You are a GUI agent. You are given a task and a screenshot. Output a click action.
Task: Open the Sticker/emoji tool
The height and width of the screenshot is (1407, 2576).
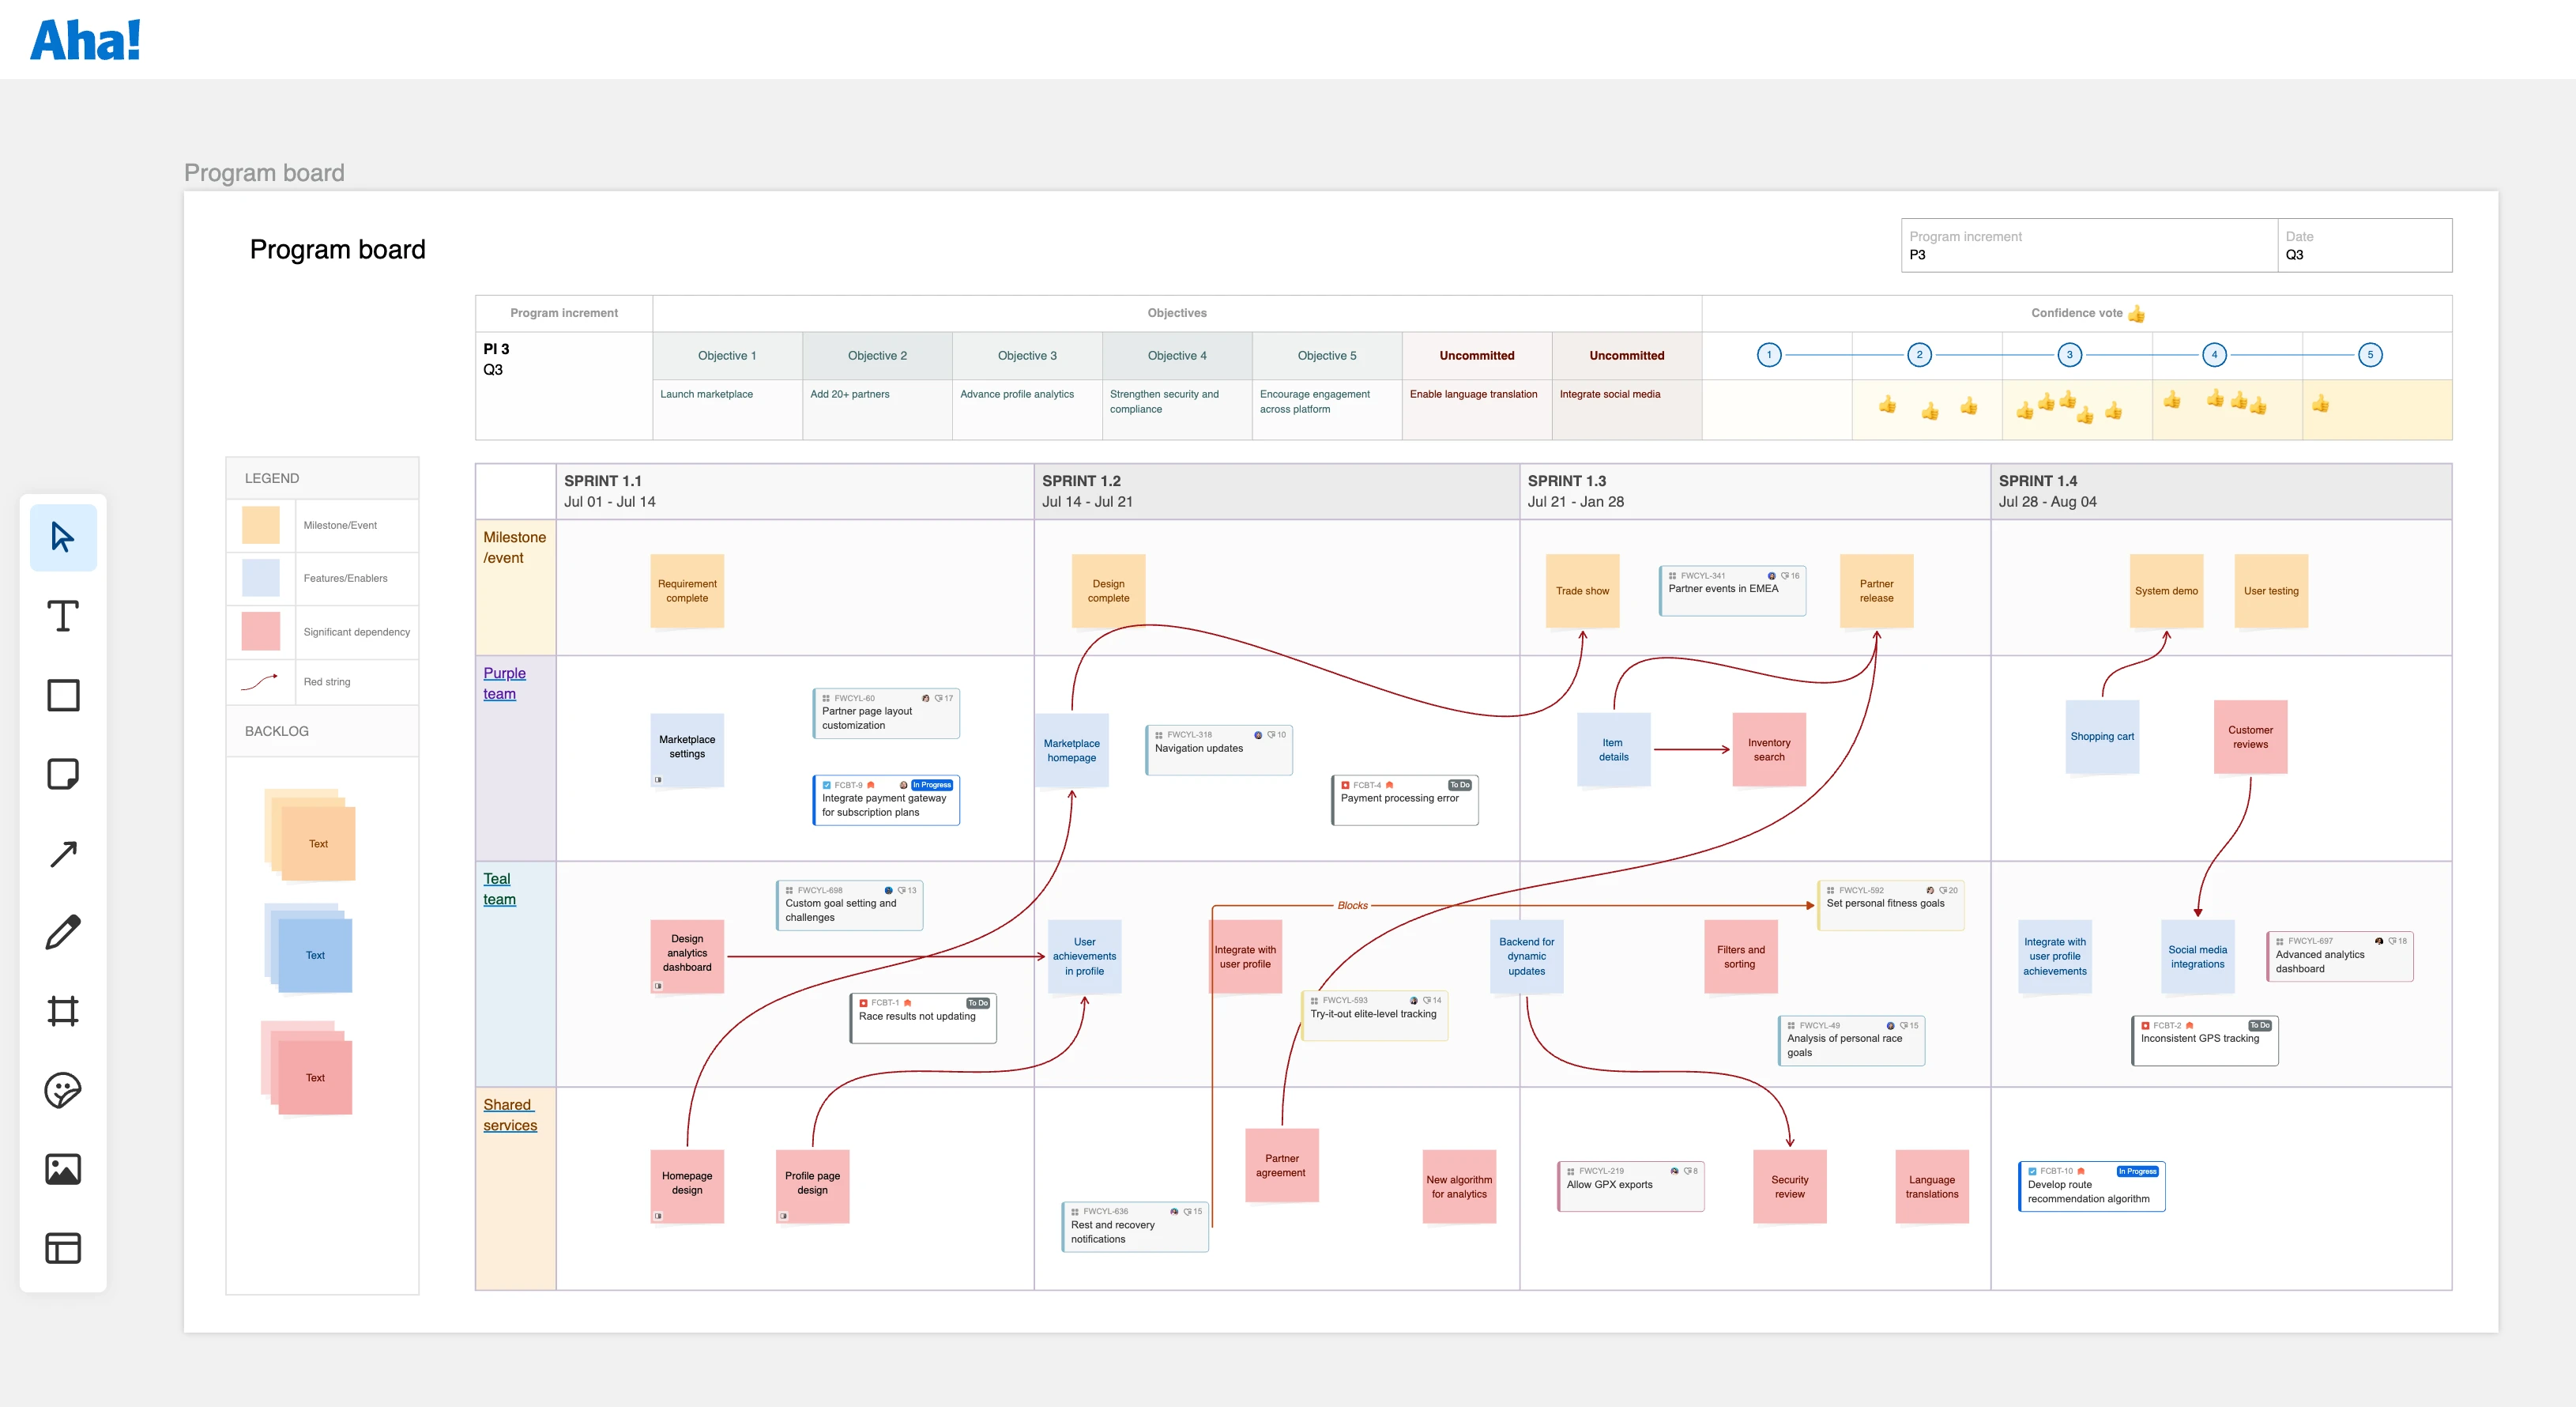click(63, 1090)
